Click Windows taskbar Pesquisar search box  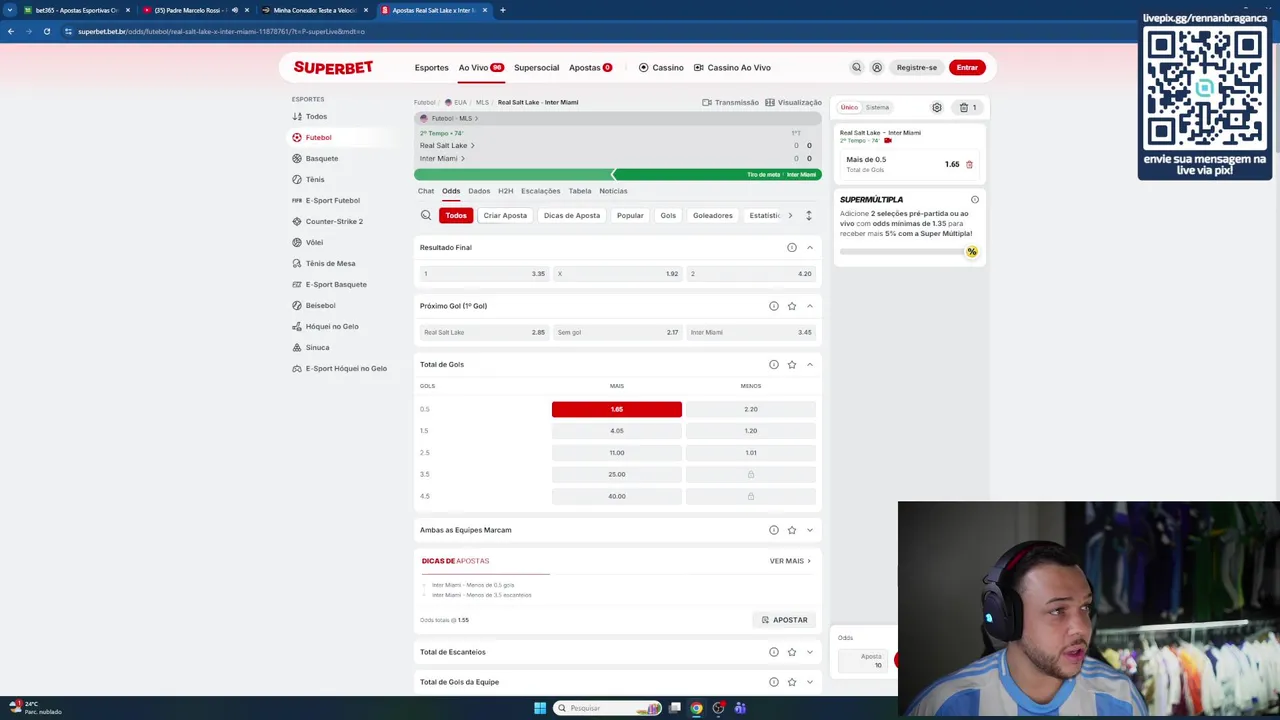[x=608, y=708]
